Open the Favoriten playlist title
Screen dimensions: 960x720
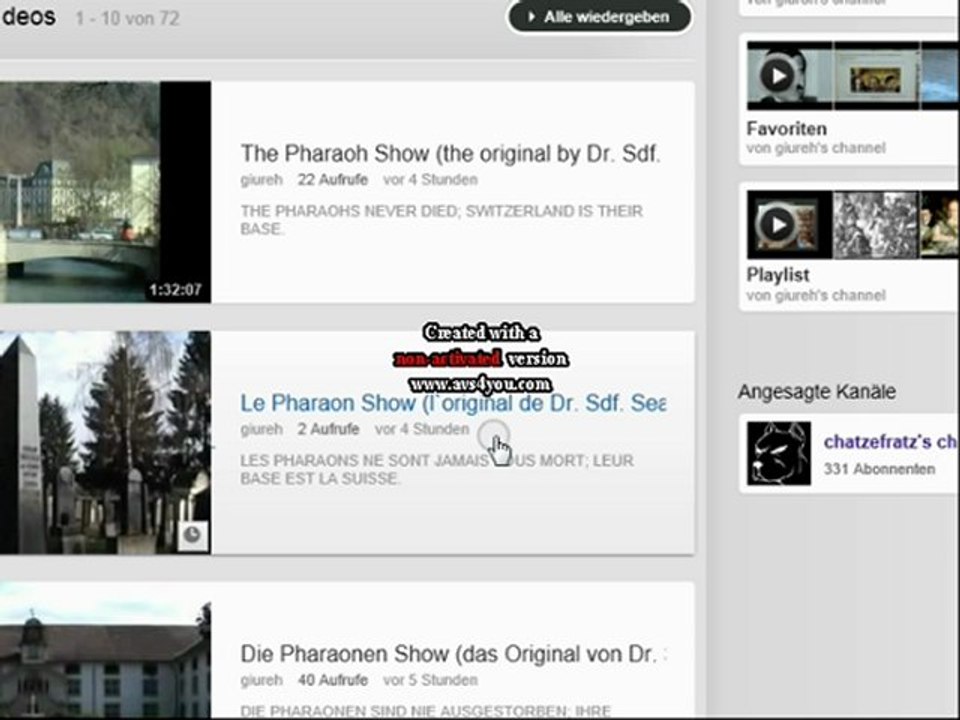point(787,129)
